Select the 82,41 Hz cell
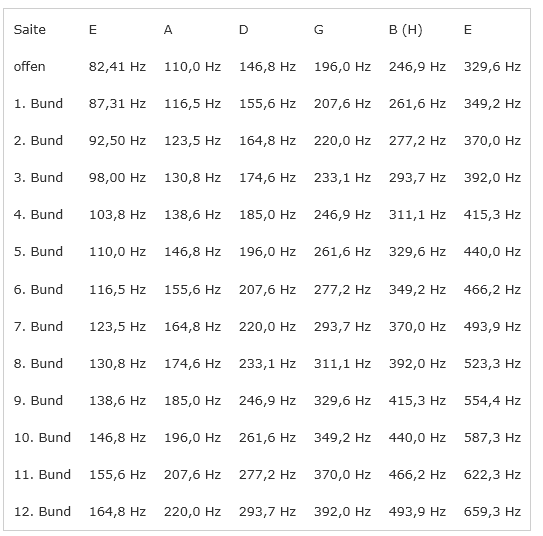This screenshot has width=543, height=536. point(117,66)
